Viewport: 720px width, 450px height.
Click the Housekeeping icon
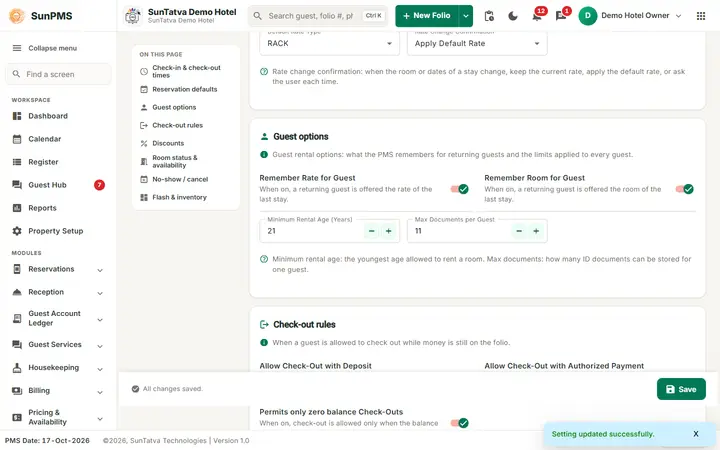coord(17,368)
